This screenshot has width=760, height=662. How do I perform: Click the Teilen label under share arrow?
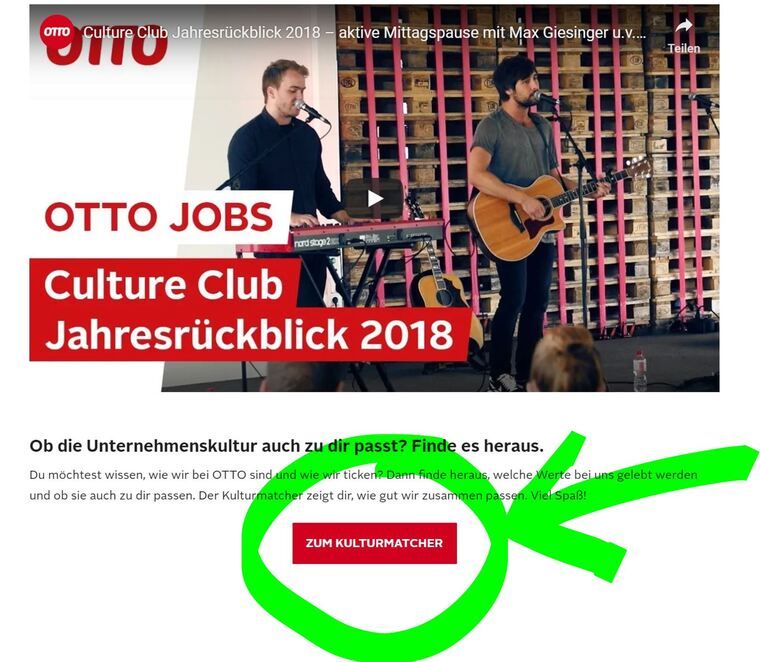coord(684,48)
